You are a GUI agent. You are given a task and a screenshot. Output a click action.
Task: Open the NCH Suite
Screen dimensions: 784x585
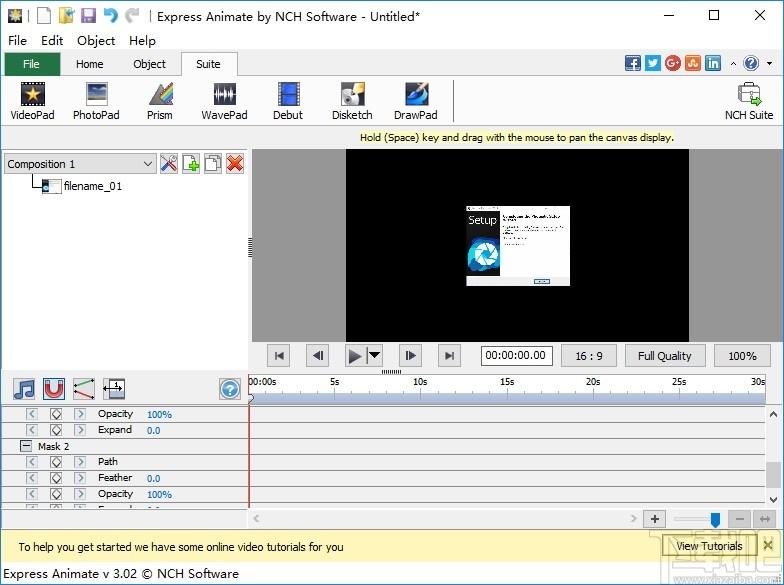(748, 101)
